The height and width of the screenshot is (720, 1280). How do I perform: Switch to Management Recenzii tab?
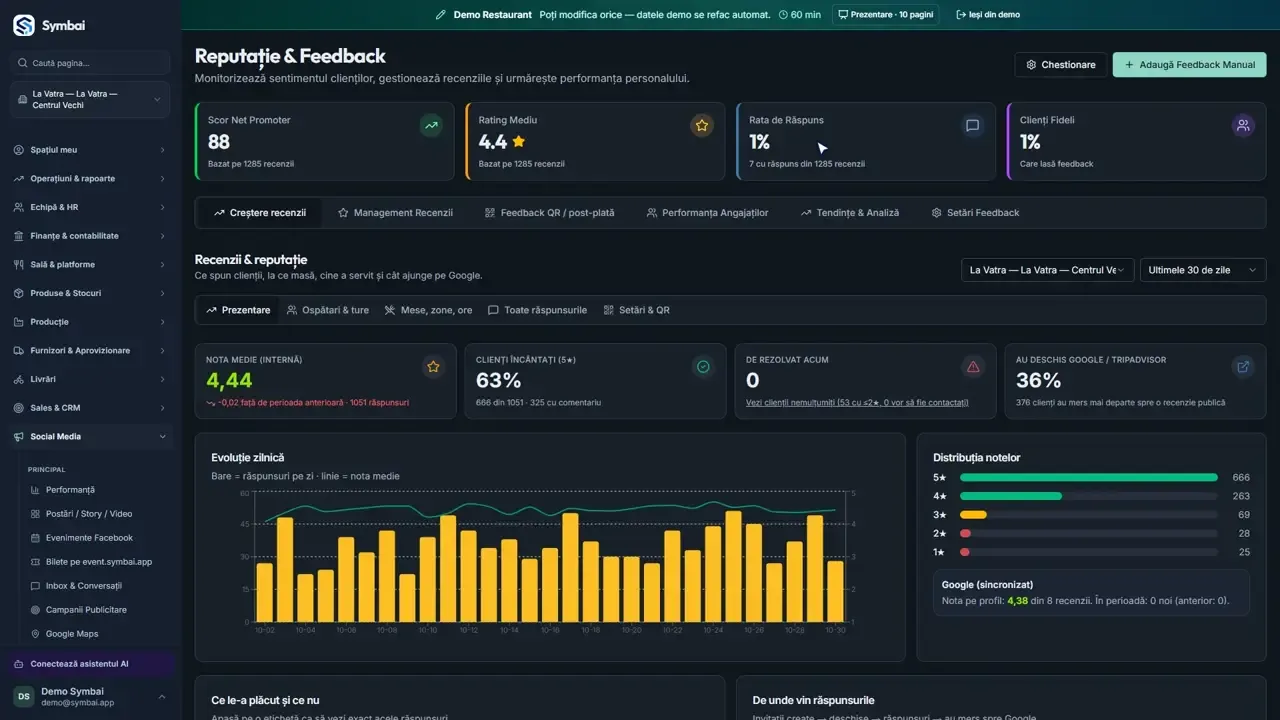(395, 213)
